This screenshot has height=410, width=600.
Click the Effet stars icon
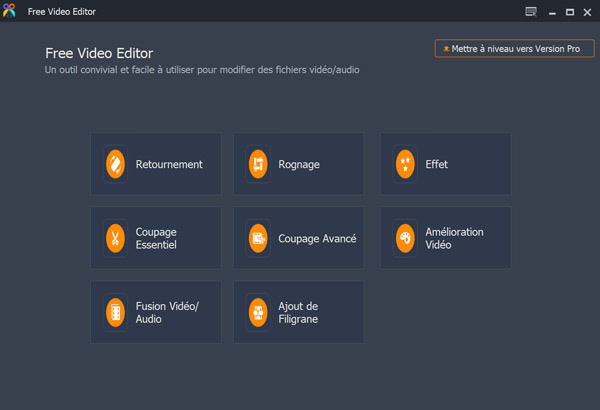pos(405,164)
